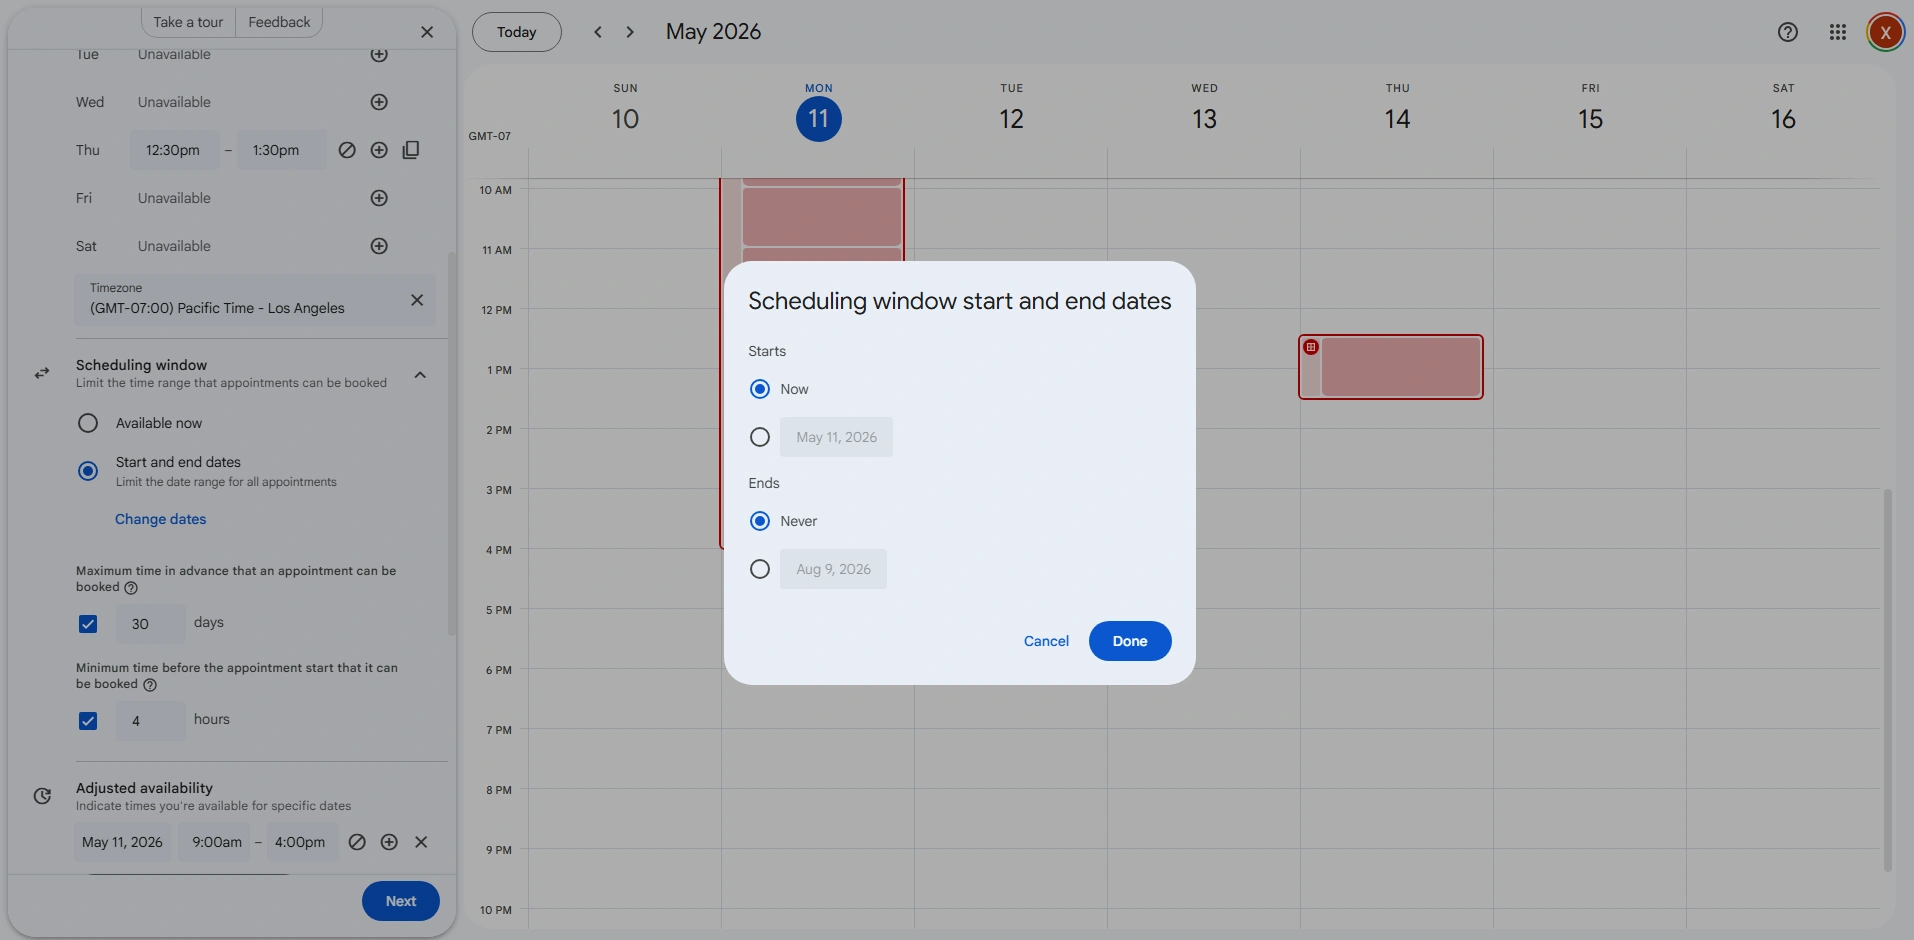1914x940 pixels.
Task: Remove the May 11, 2026 adjusted date
Action: [x=421, y=842]
